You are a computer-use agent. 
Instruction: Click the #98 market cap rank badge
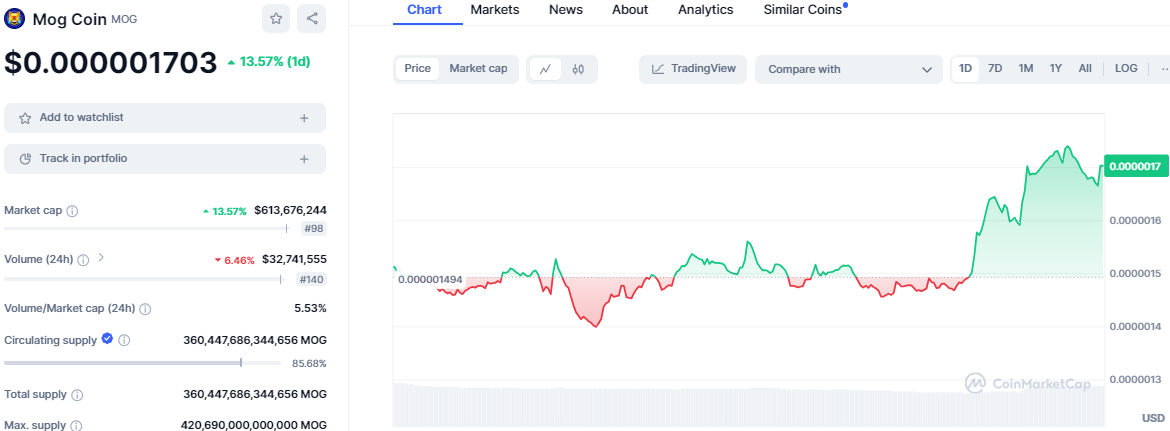click(313, 230)
